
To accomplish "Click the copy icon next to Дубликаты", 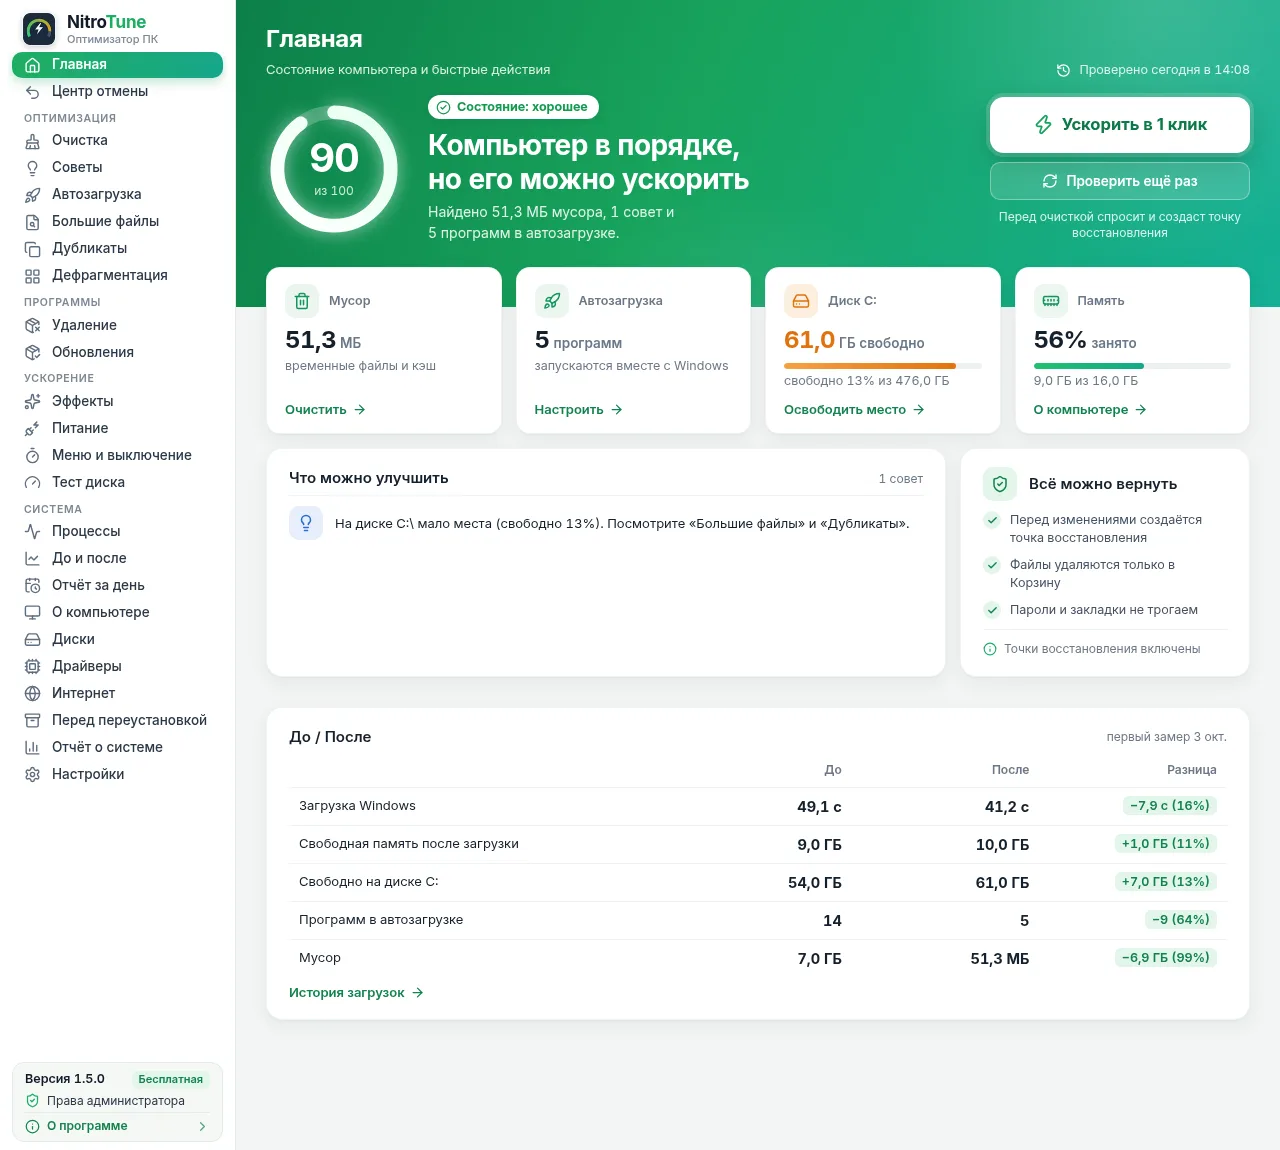I will [32, 249].
